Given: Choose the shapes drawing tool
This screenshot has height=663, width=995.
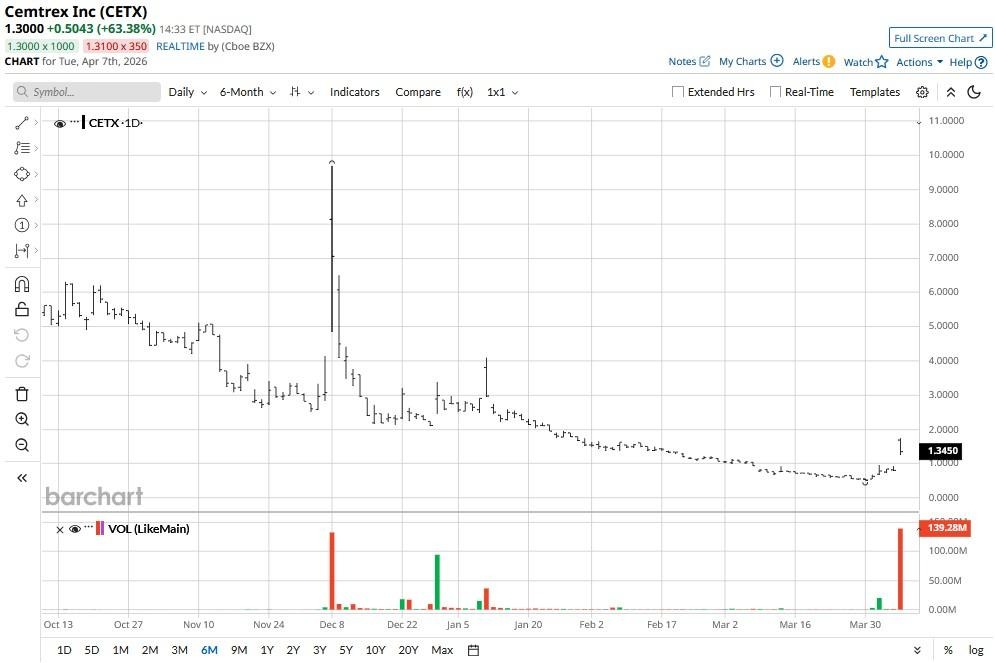Looking at the screenshot, I should pyautogui.click(x=22, y=174).
